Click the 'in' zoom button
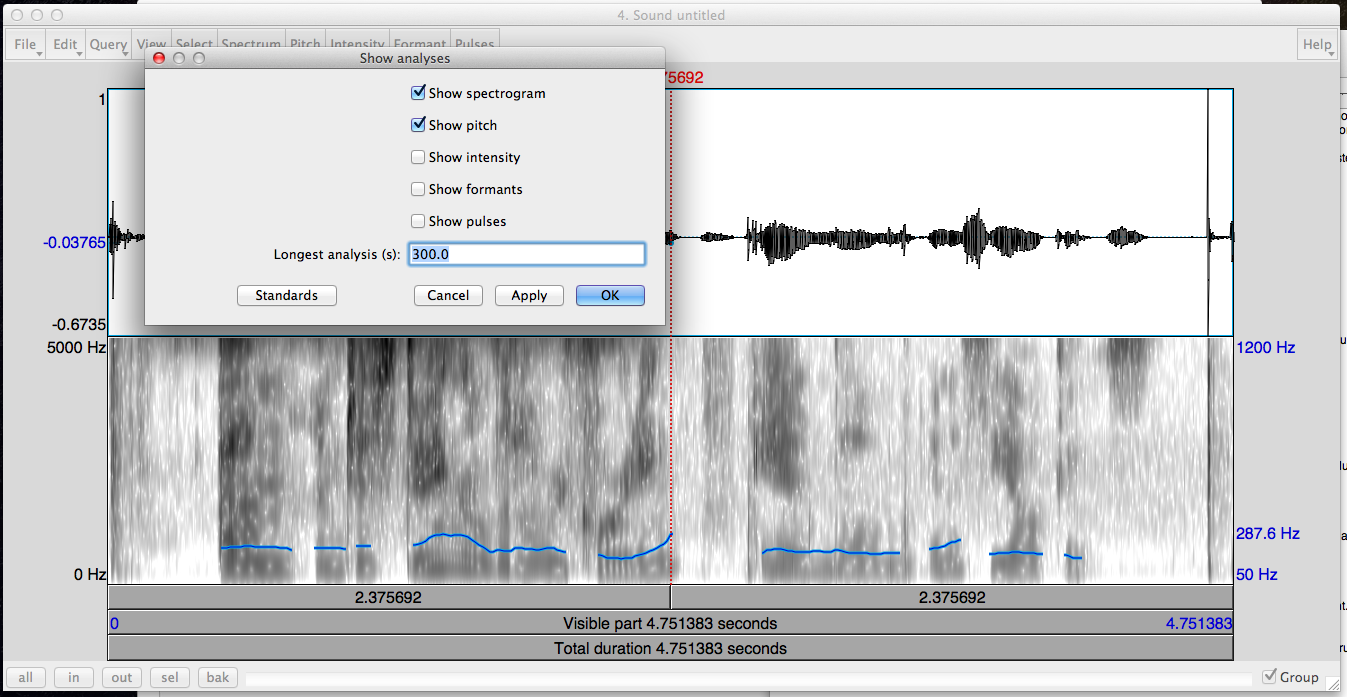Image resolution: width=1347 pixels, height=697 pixels. click(x=74, y=677)
